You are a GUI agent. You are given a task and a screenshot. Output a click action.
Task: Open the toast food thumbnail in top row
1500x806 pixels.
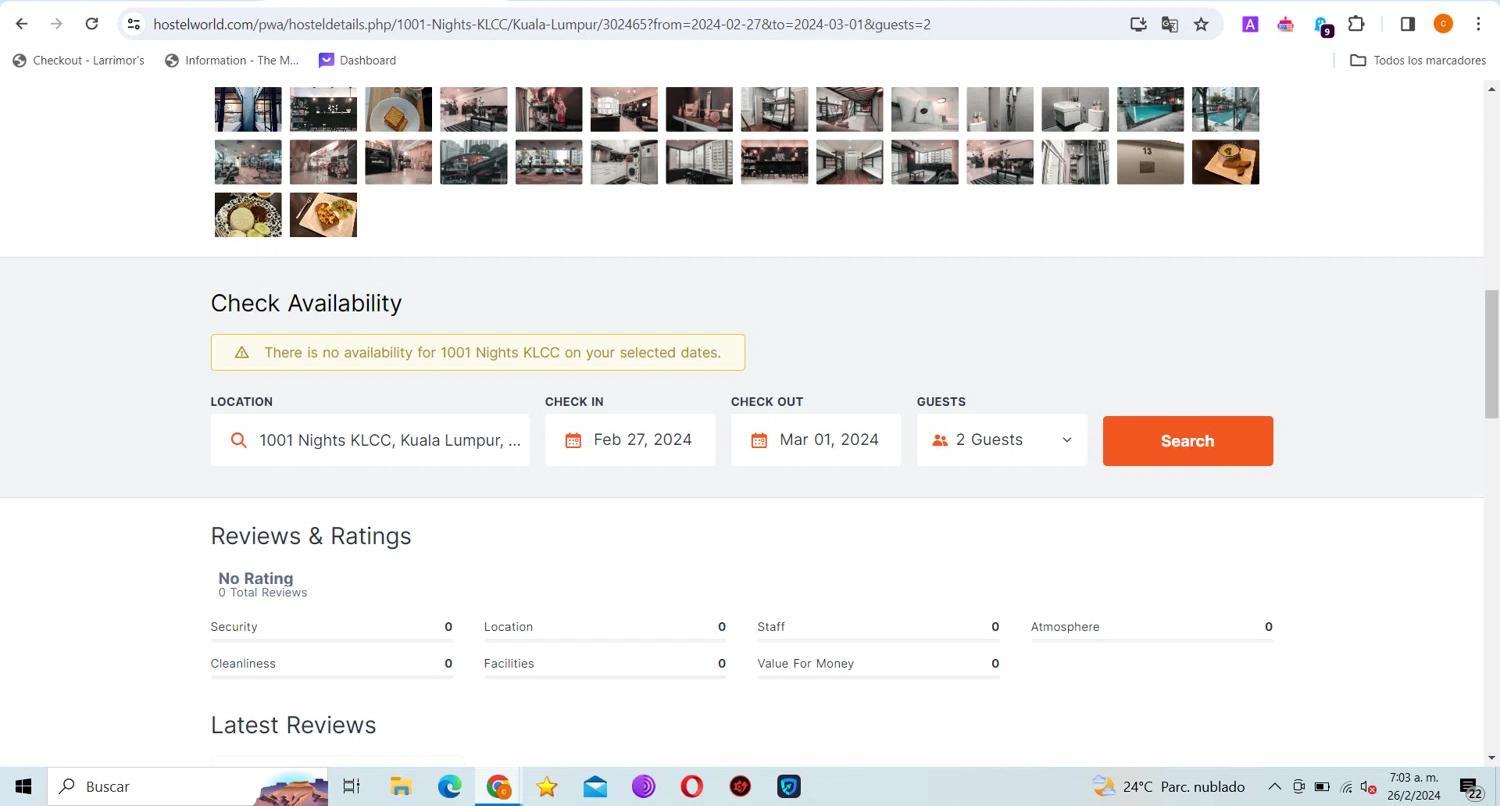click(398, 109)
